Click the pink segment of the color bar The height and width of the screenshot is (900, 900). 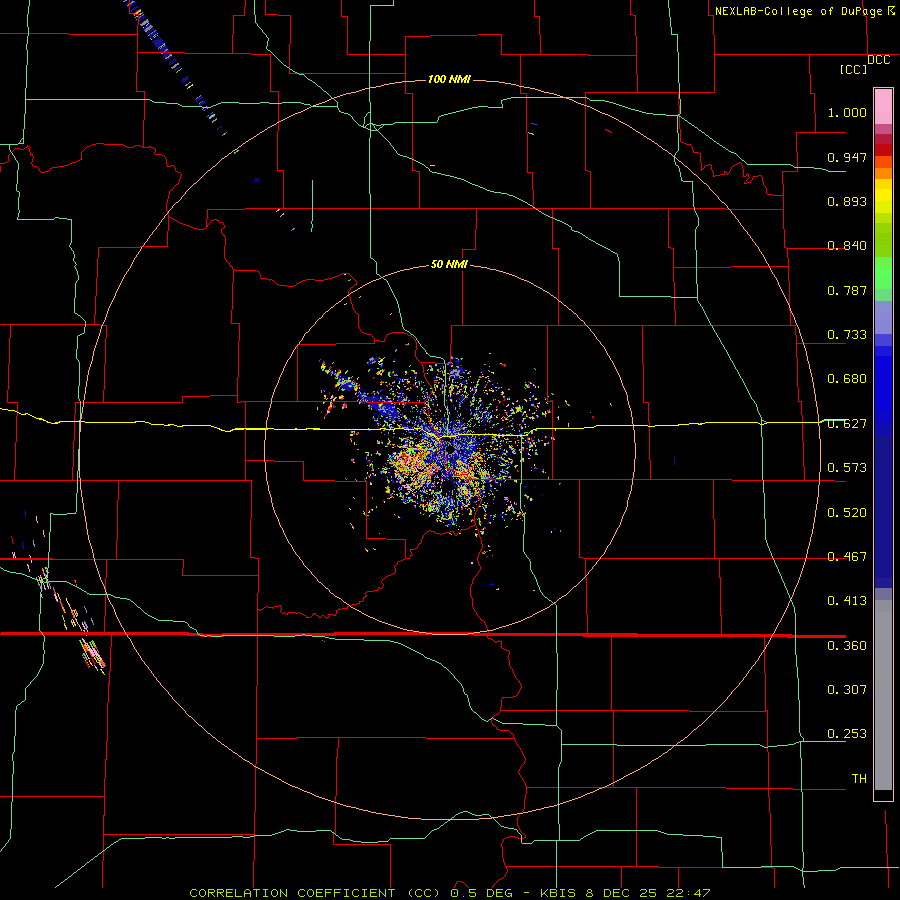click(x=883, y=107)
